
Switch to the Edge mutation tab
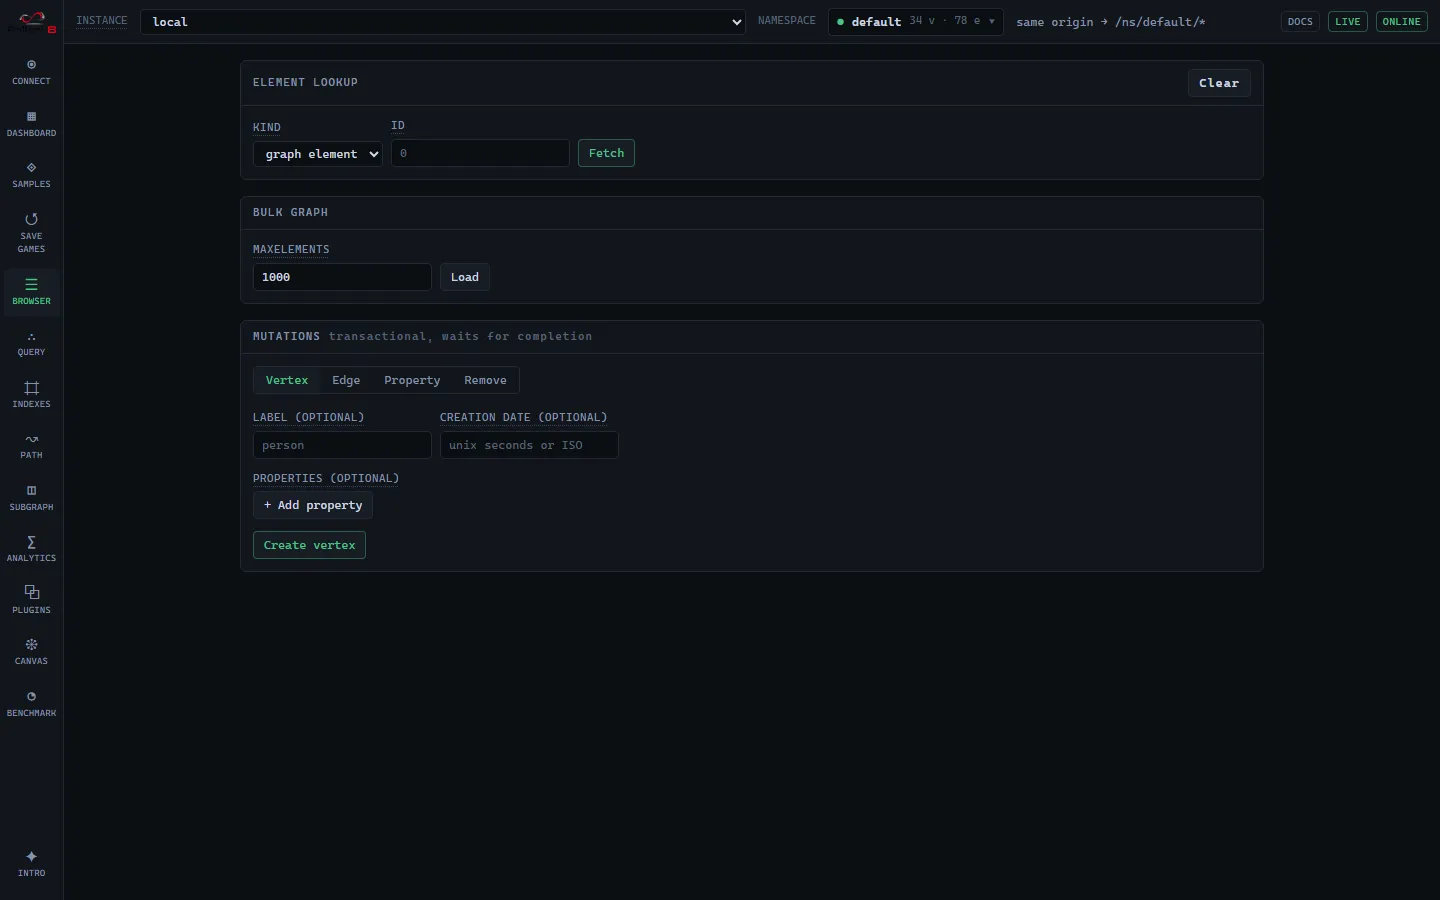point(346,380)
